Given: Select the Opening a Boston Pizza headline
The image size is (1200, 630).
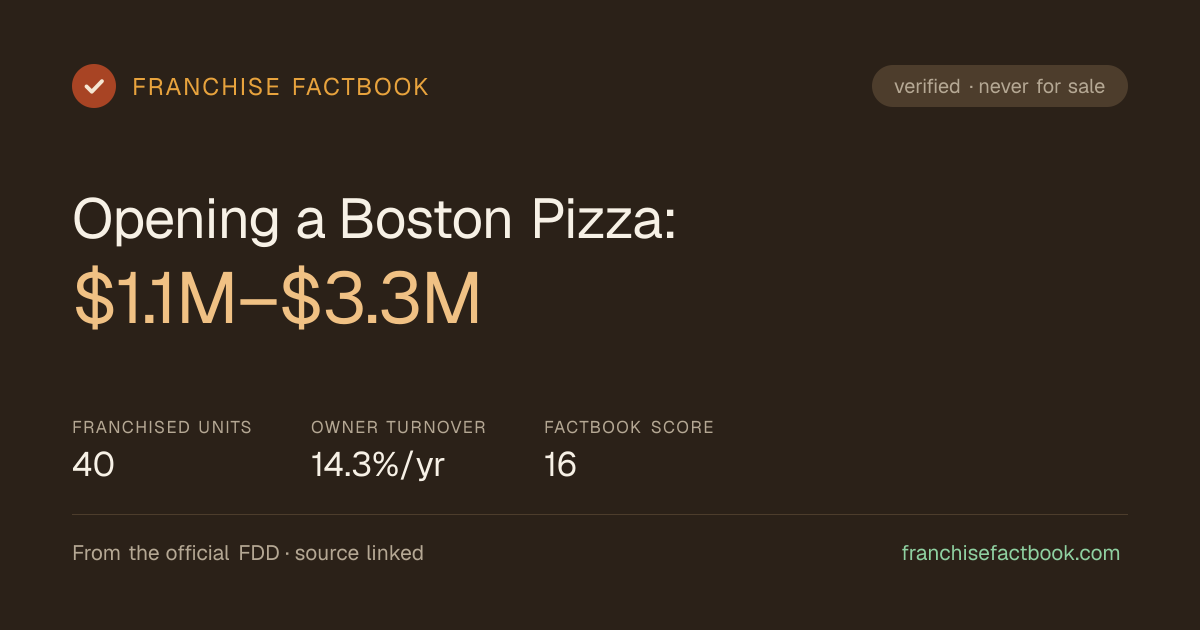Looking at the screenshot, I should tap(375, 218).
